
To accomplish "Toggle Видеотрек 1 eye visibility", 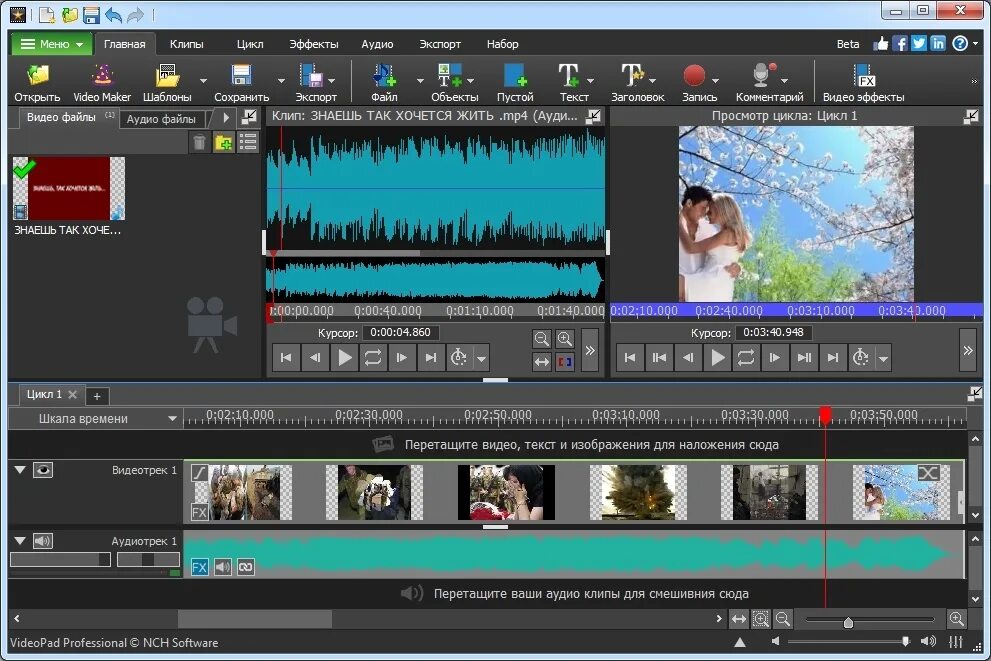I will pyautogui.click(x=43, y=470).
